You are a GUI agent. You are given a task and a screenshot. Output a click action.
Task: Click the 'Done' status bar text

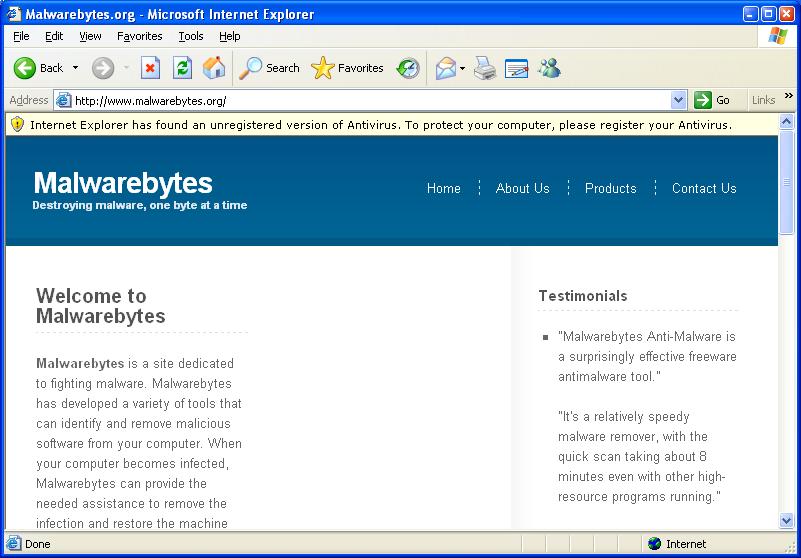click(38, 544)
